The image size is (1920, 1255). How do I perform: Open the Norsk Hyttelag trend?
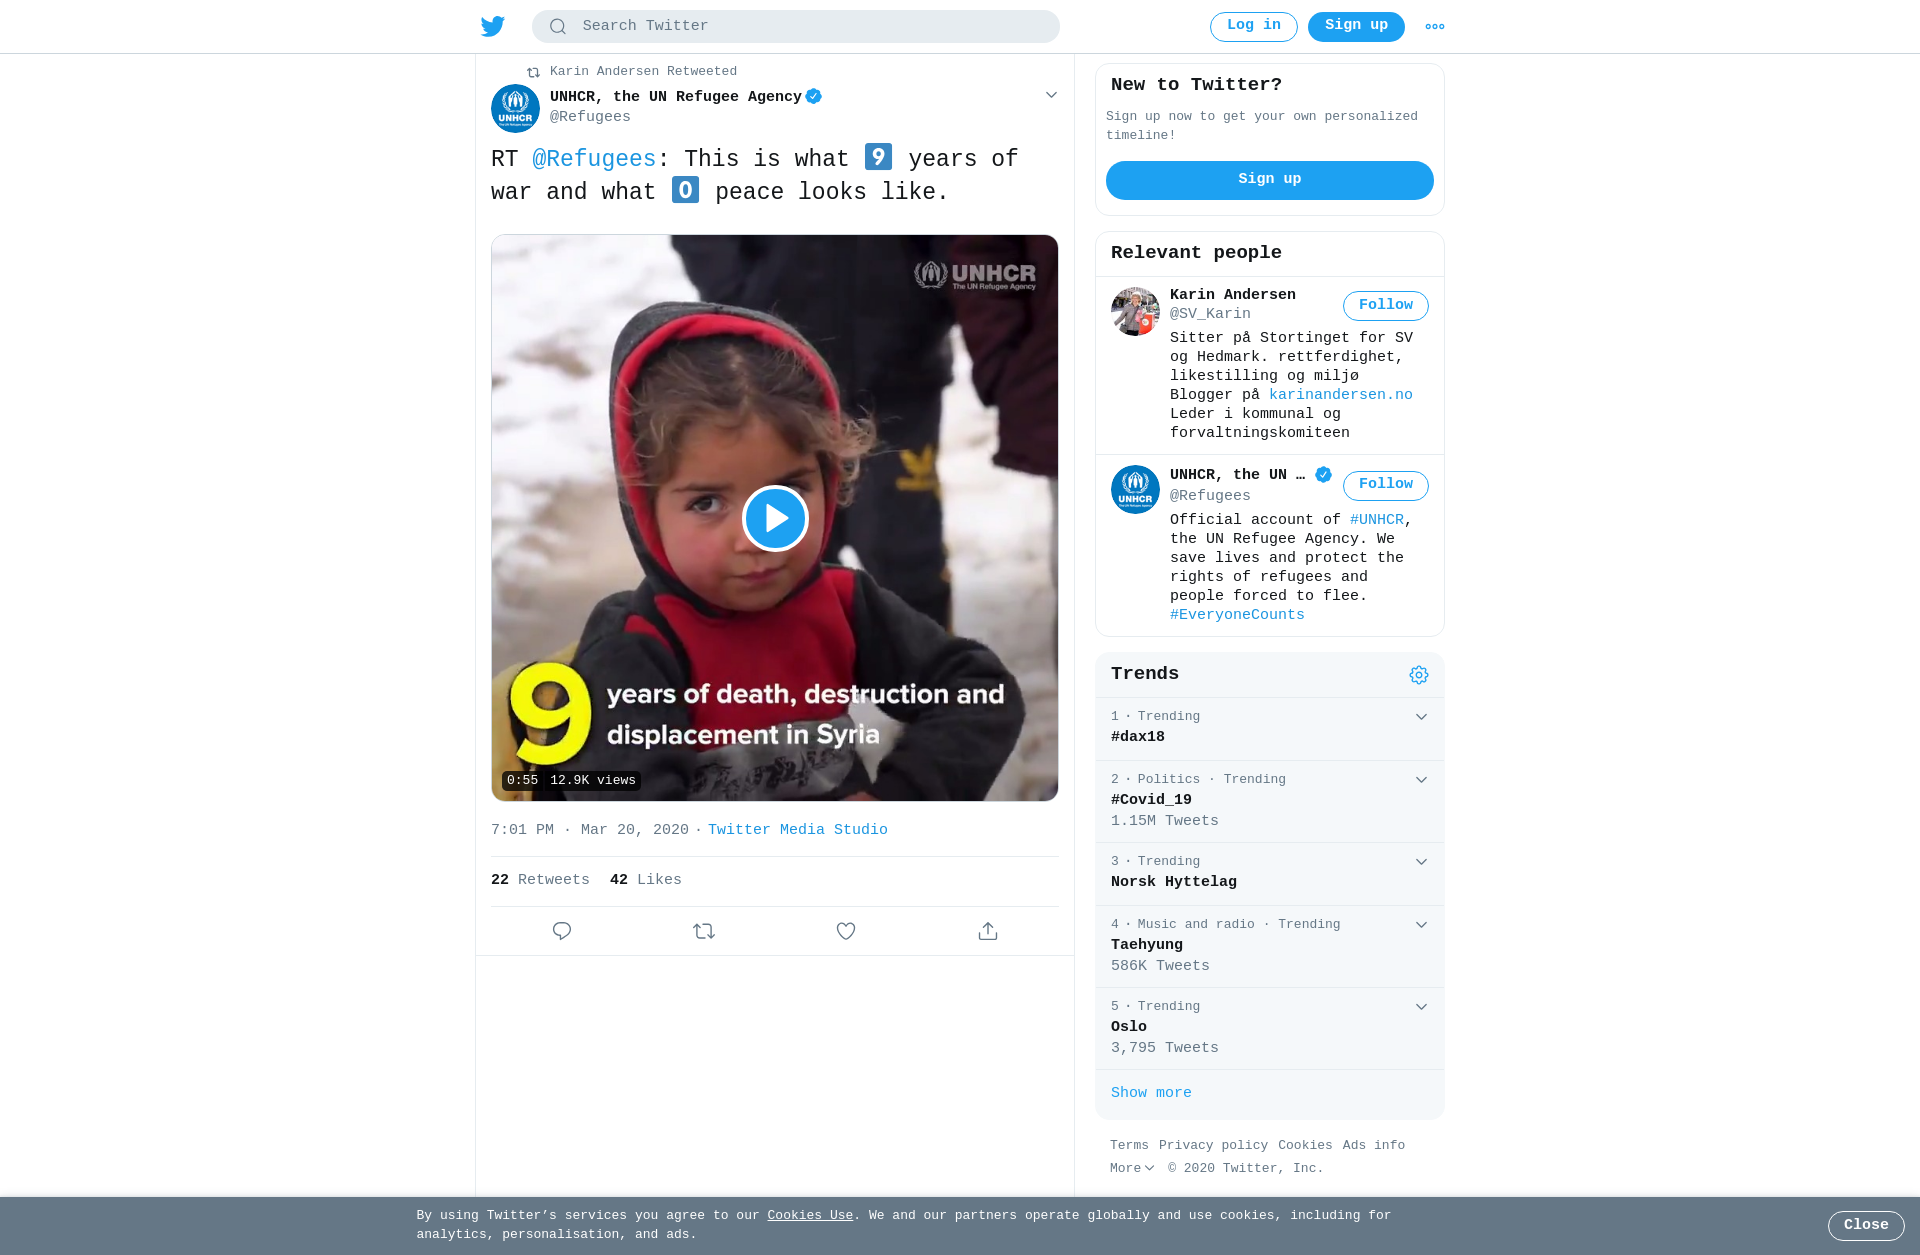1269,874
